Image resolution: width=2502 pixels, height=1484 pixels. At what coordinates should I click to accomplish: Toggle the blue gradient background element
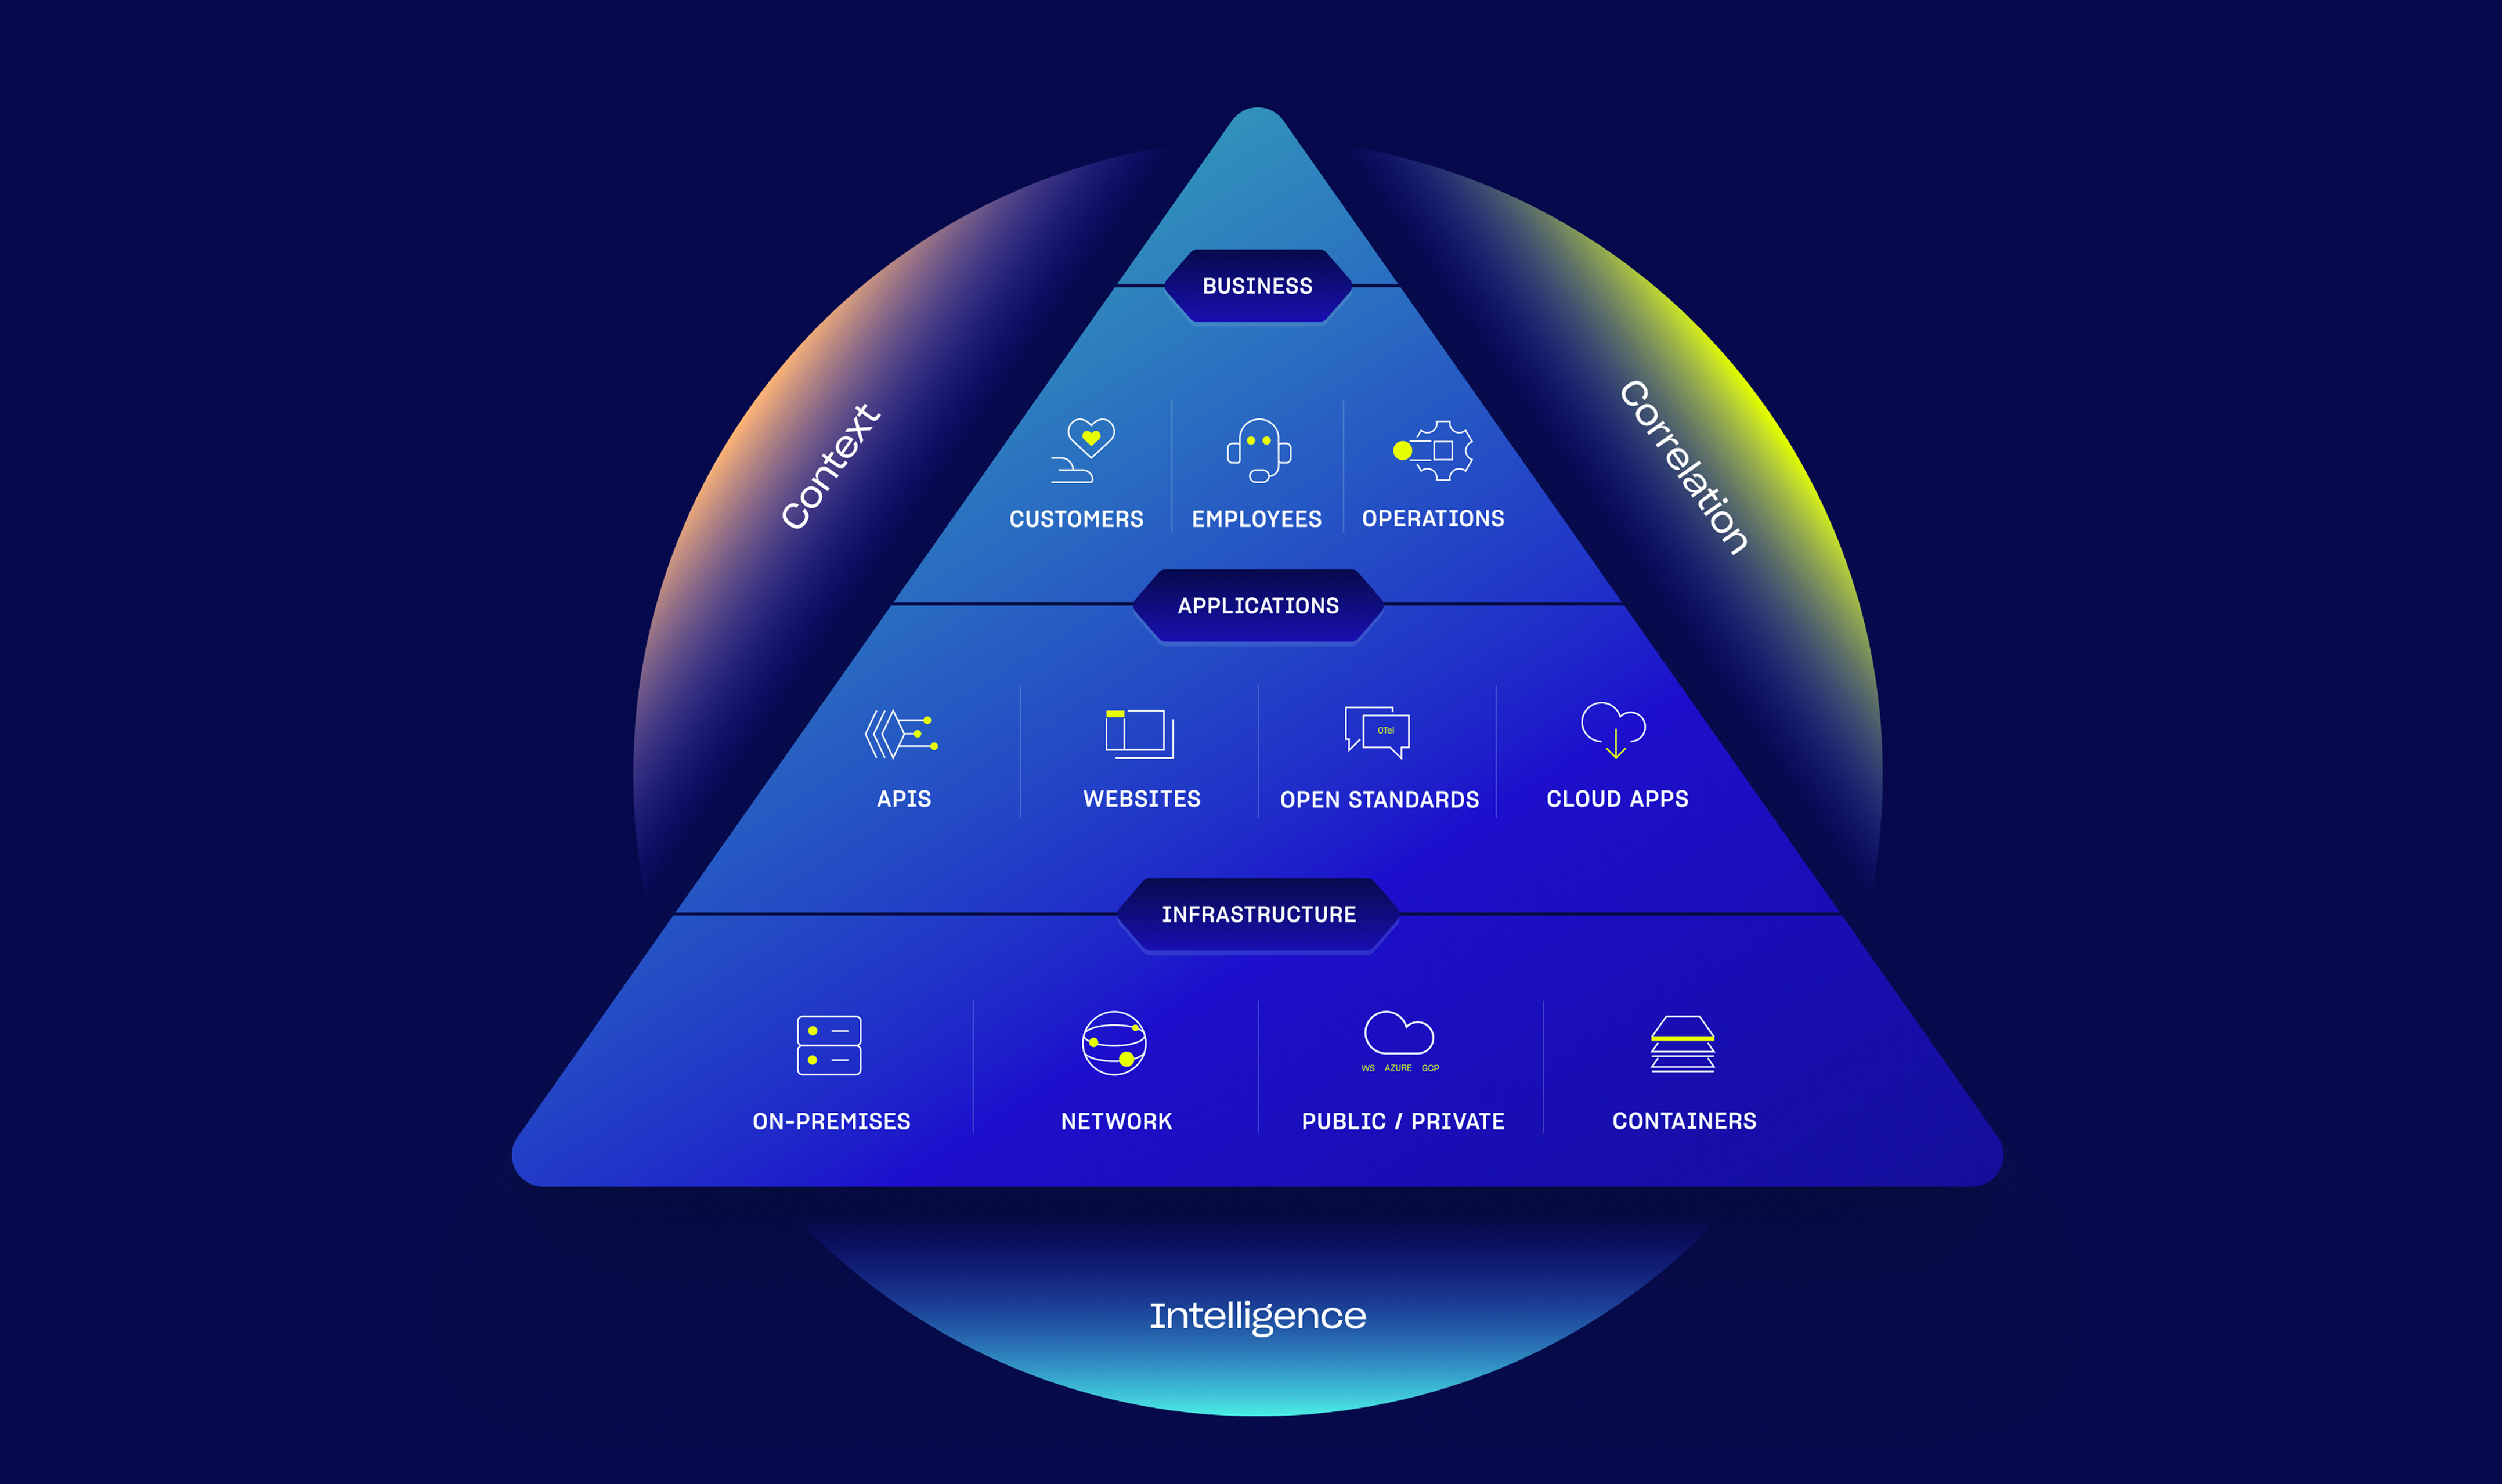point(1250,742)
